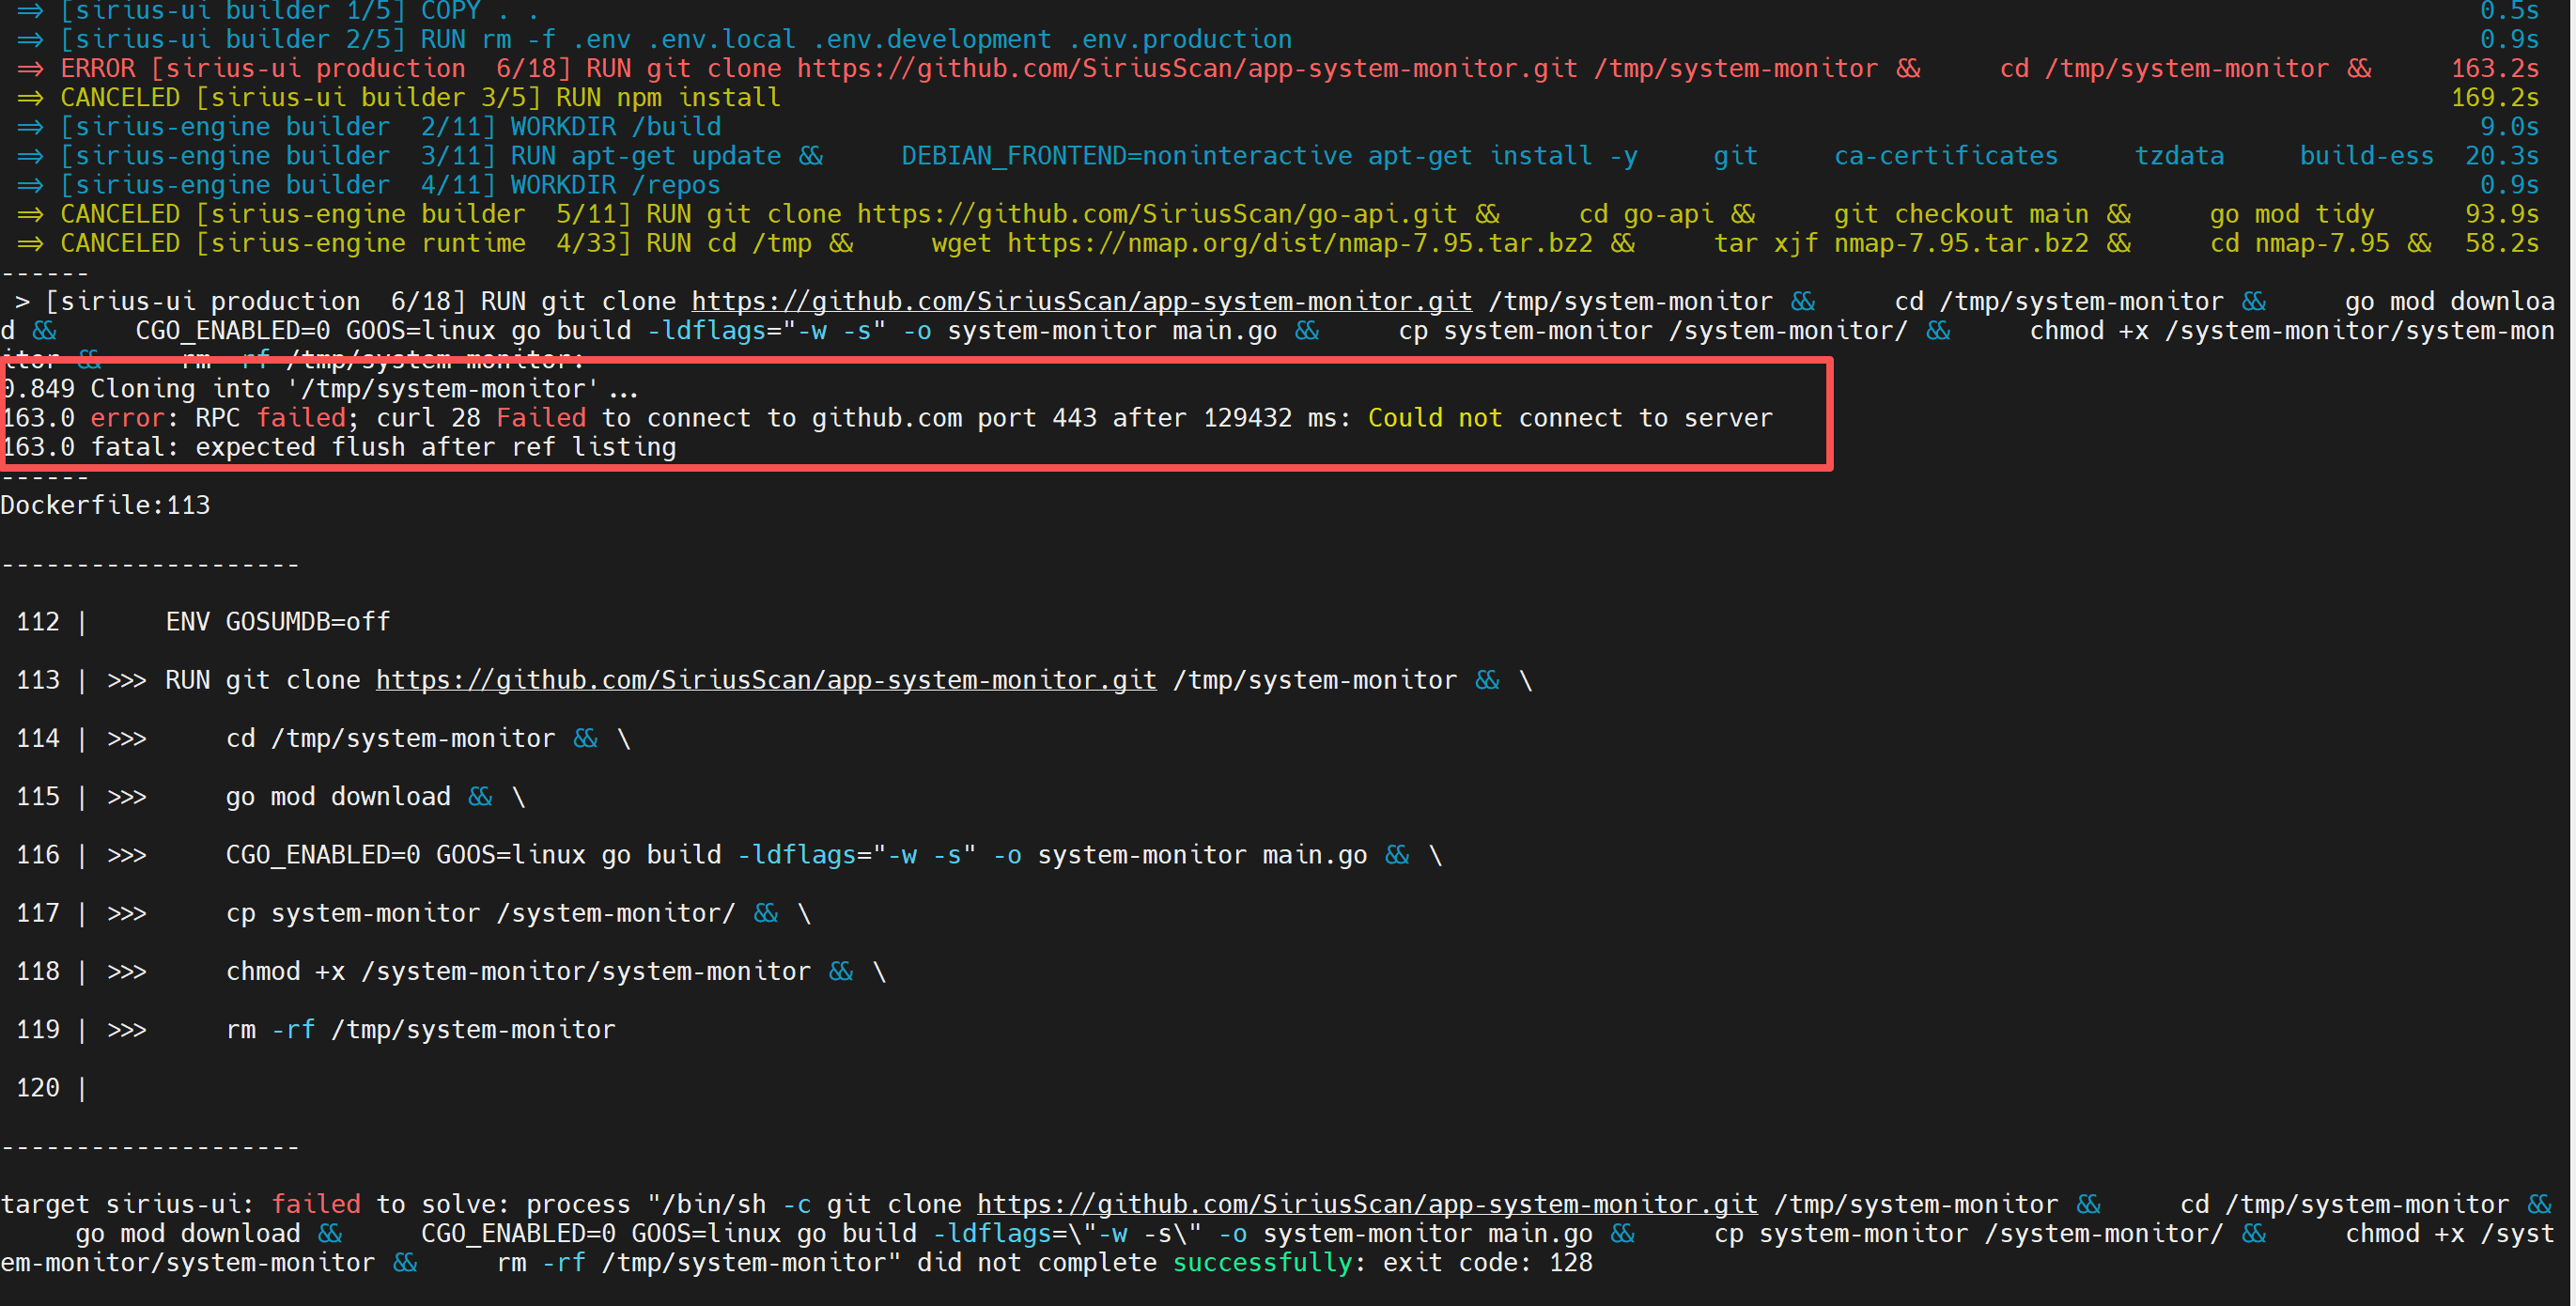Open the GitHub link on Dockerfile line 113
The width and height of the screenshot is (2576, 1306).
coord(765,680)
